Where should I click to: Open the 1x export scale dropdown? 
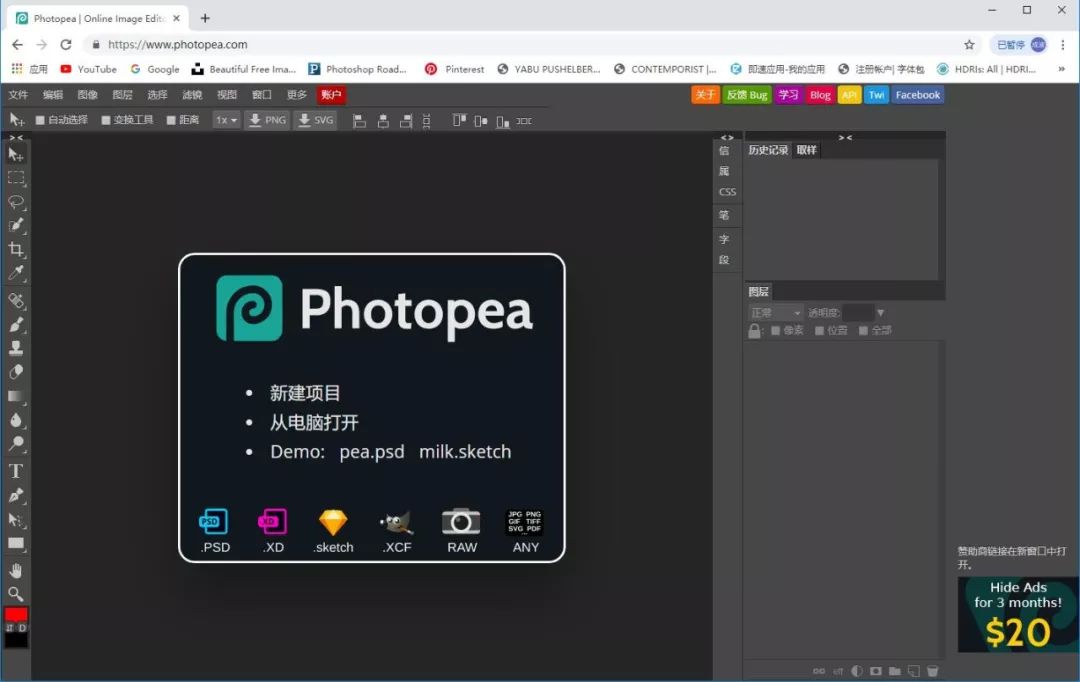226,120
